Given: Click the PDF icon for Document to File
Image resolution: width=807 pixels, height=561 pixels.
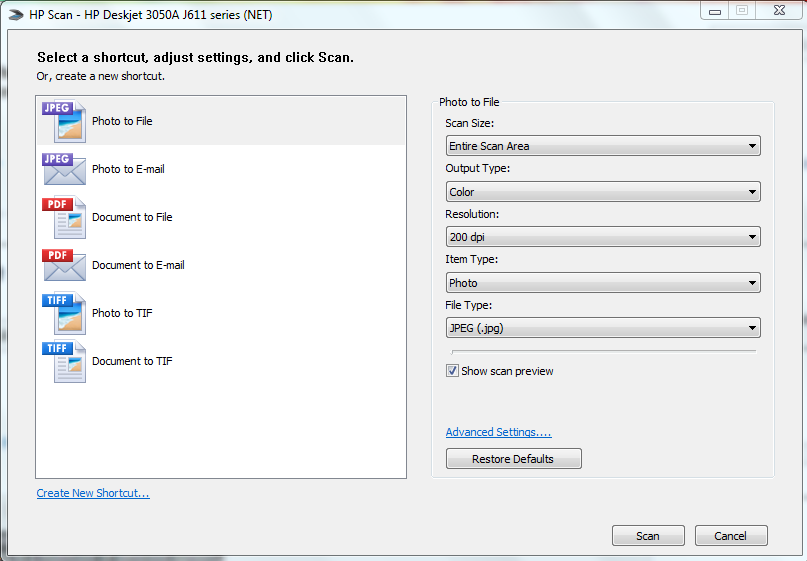Looking at the screenshot, I should 64,217.
